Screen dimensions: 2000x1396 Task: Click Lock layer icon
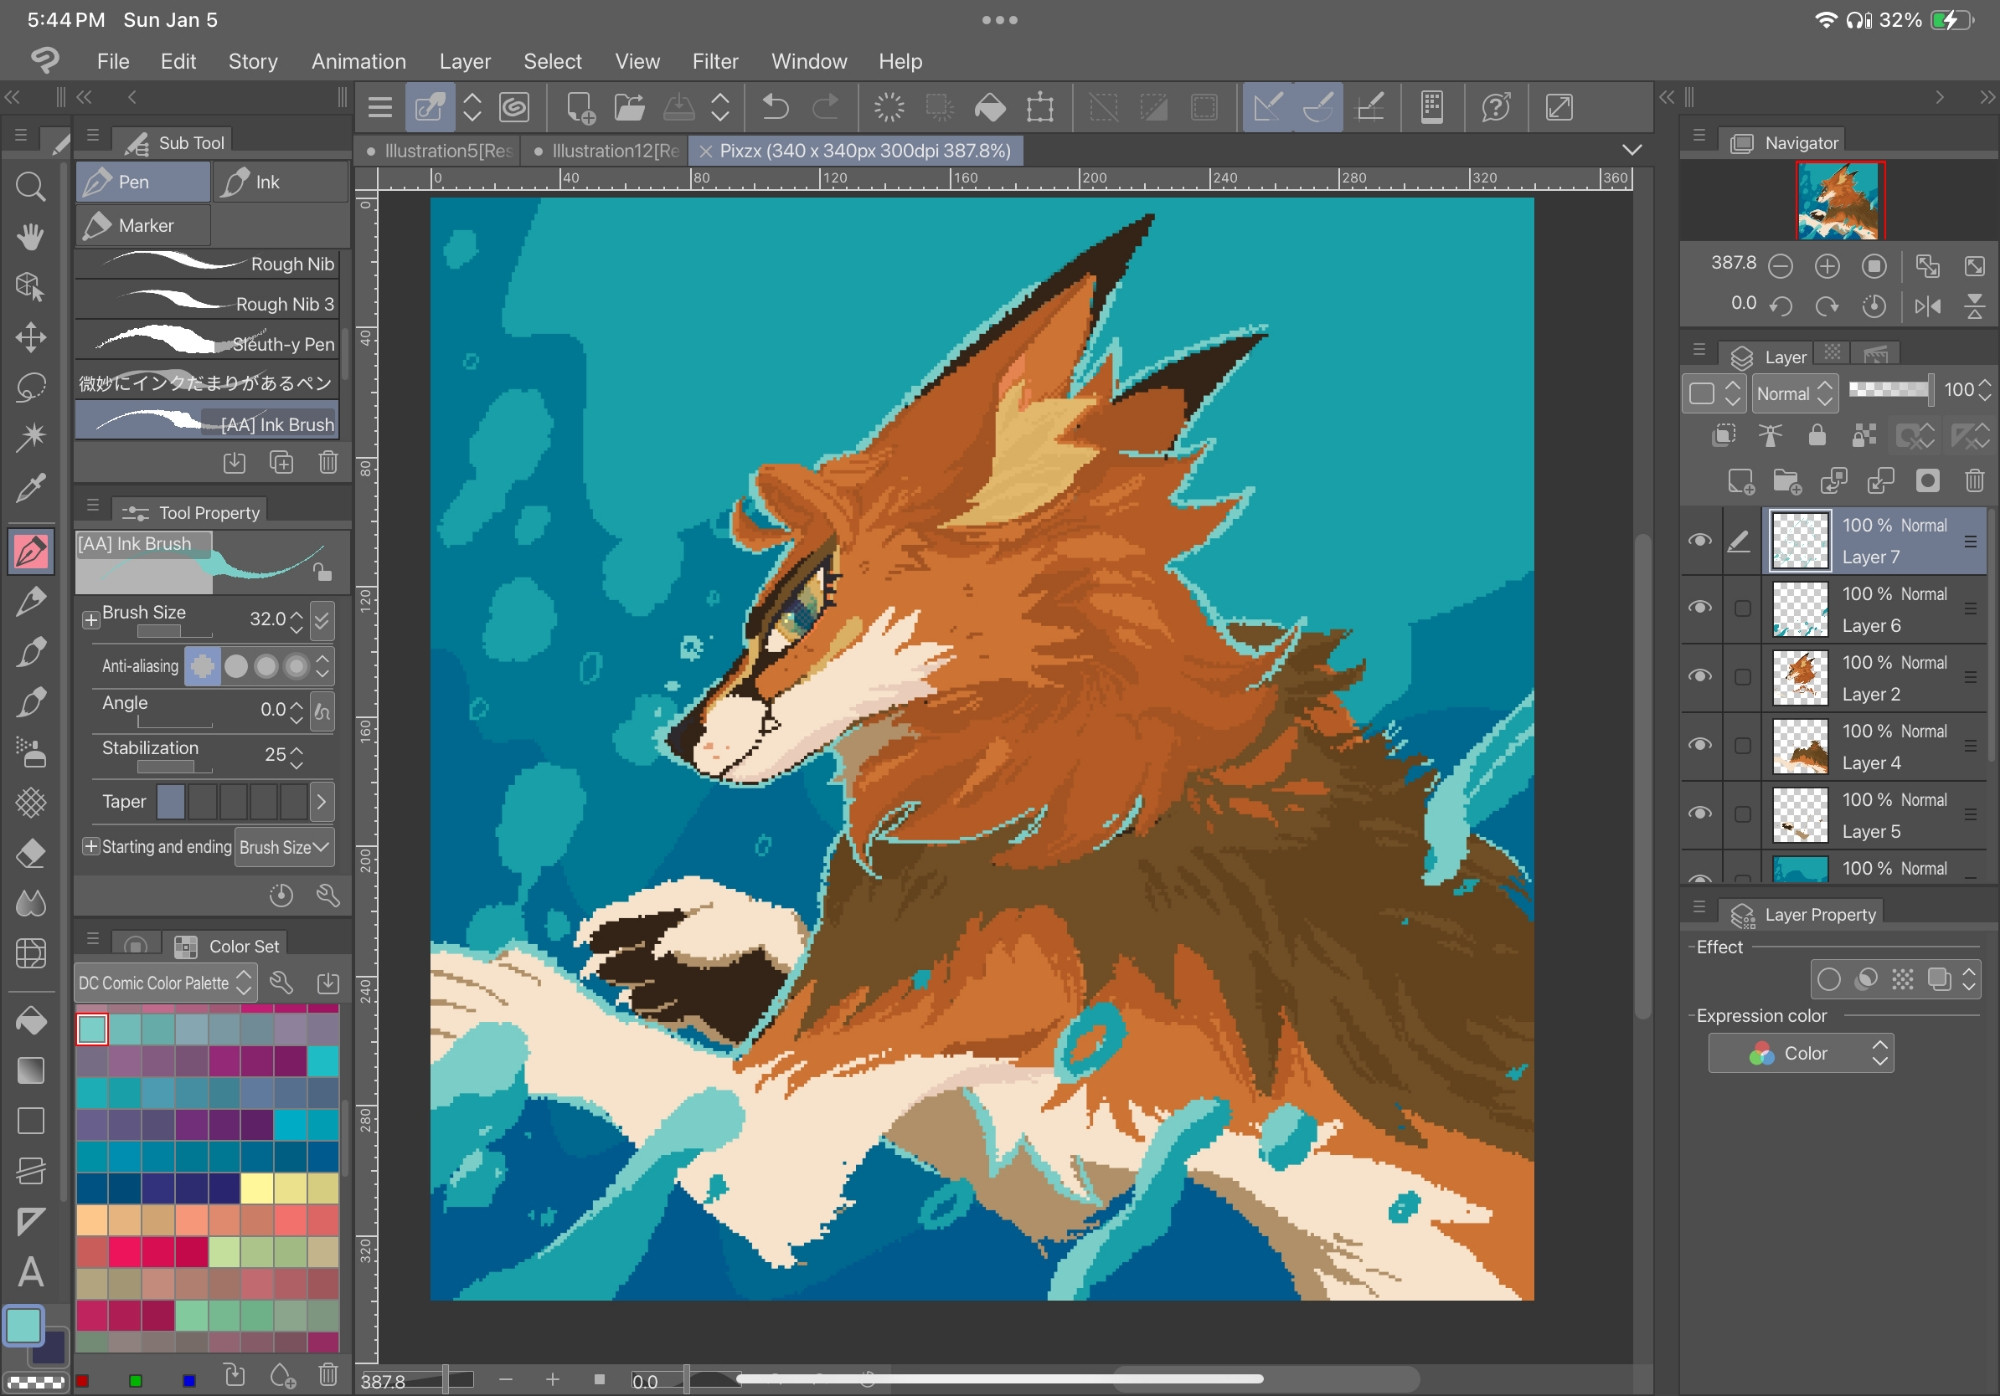[1817, 435]
